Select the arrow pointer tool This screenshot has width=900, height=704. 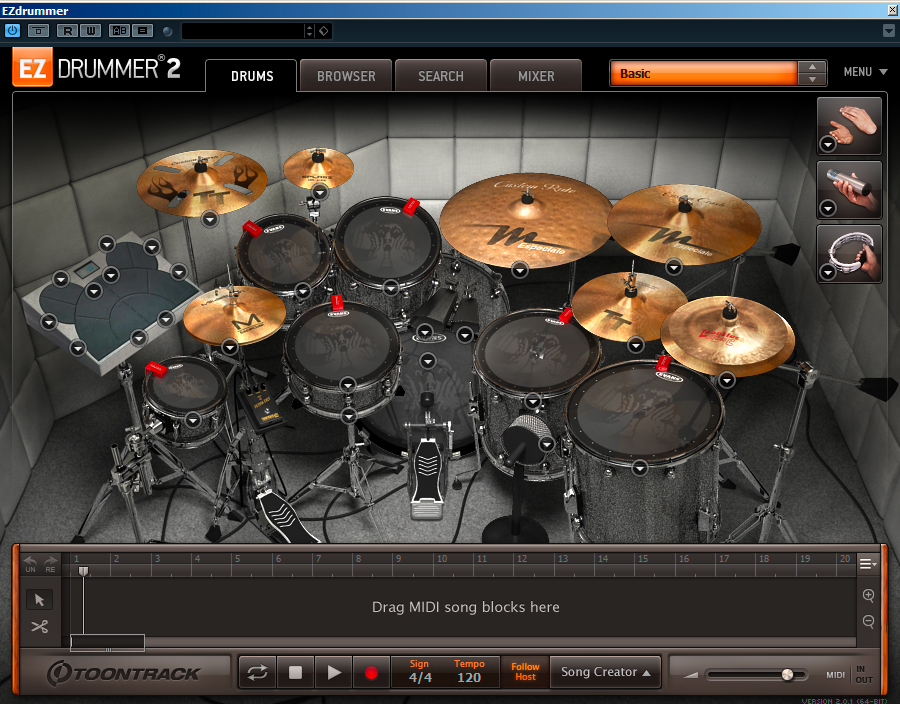(x=40, y=600)
